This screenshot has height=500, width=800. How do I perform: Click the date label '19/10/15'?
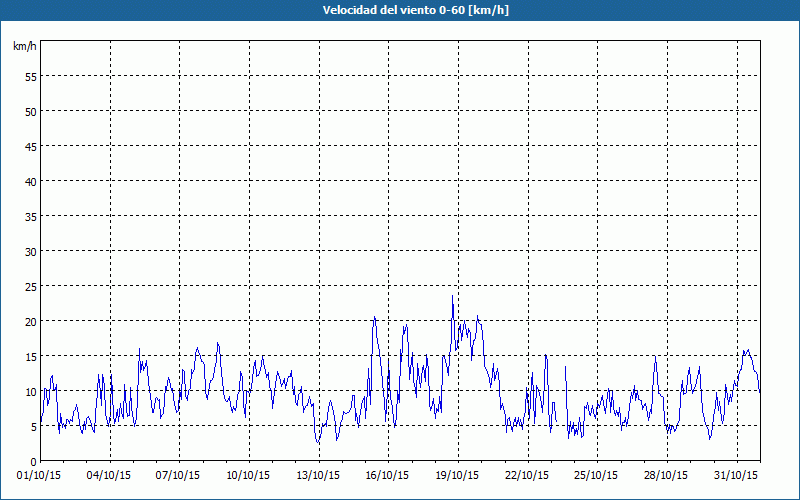coord(457,476)
